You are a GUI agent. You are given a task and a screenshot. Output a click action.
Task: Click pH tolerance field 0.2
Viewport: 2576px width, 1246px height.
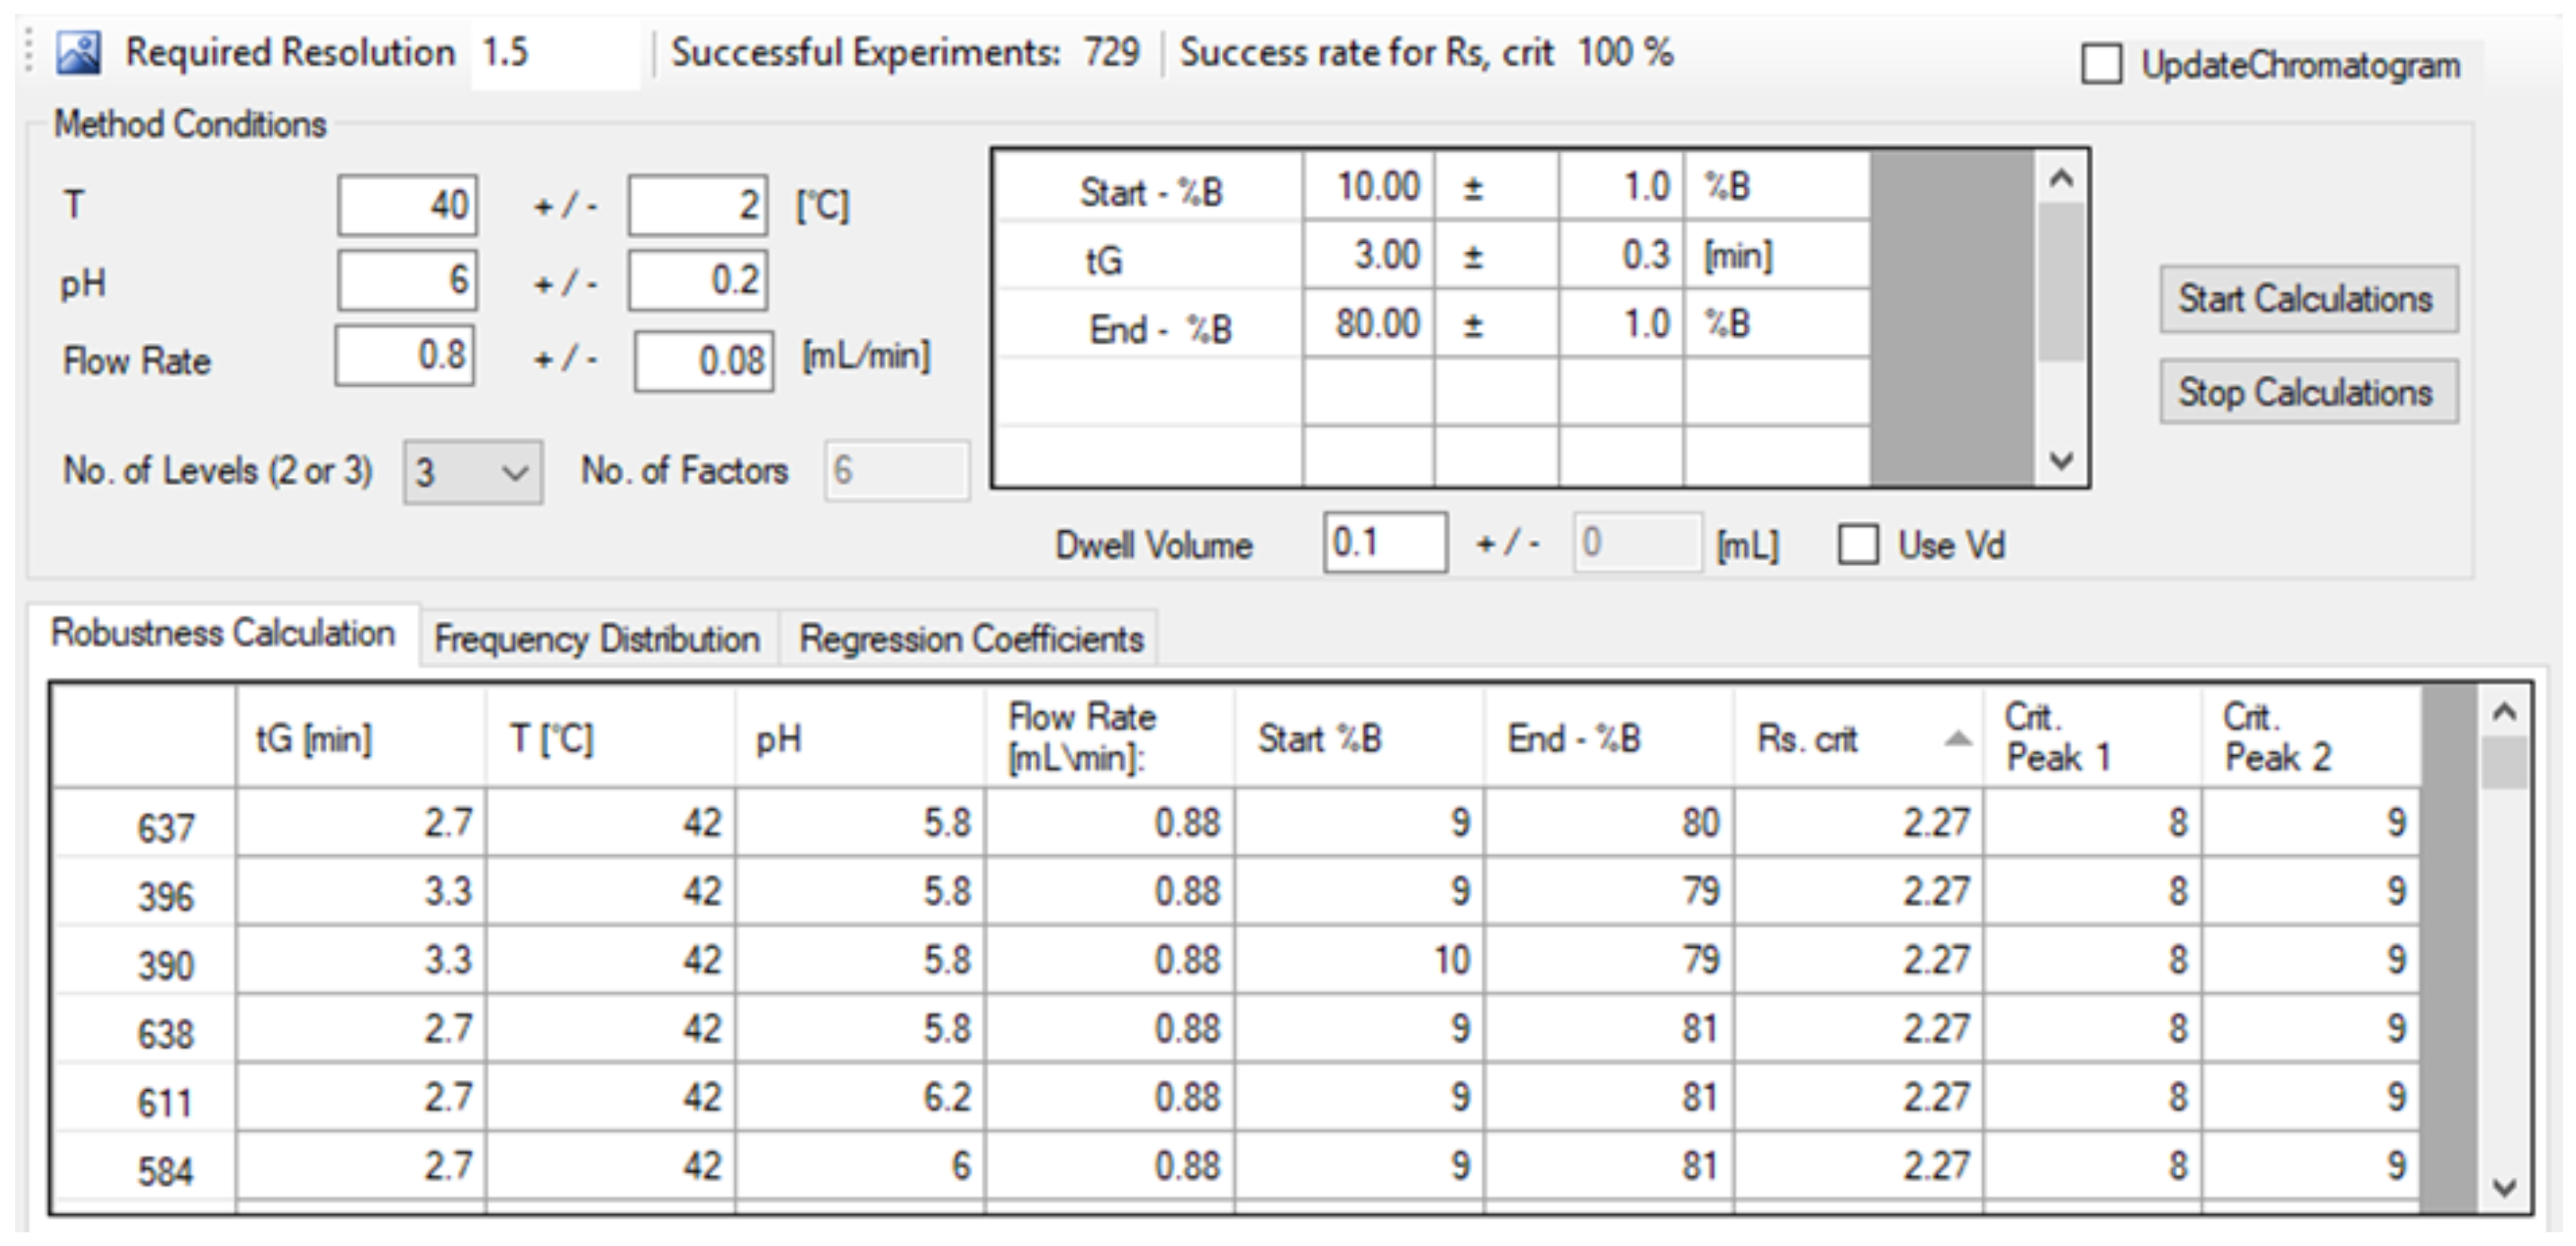[697, 281]
